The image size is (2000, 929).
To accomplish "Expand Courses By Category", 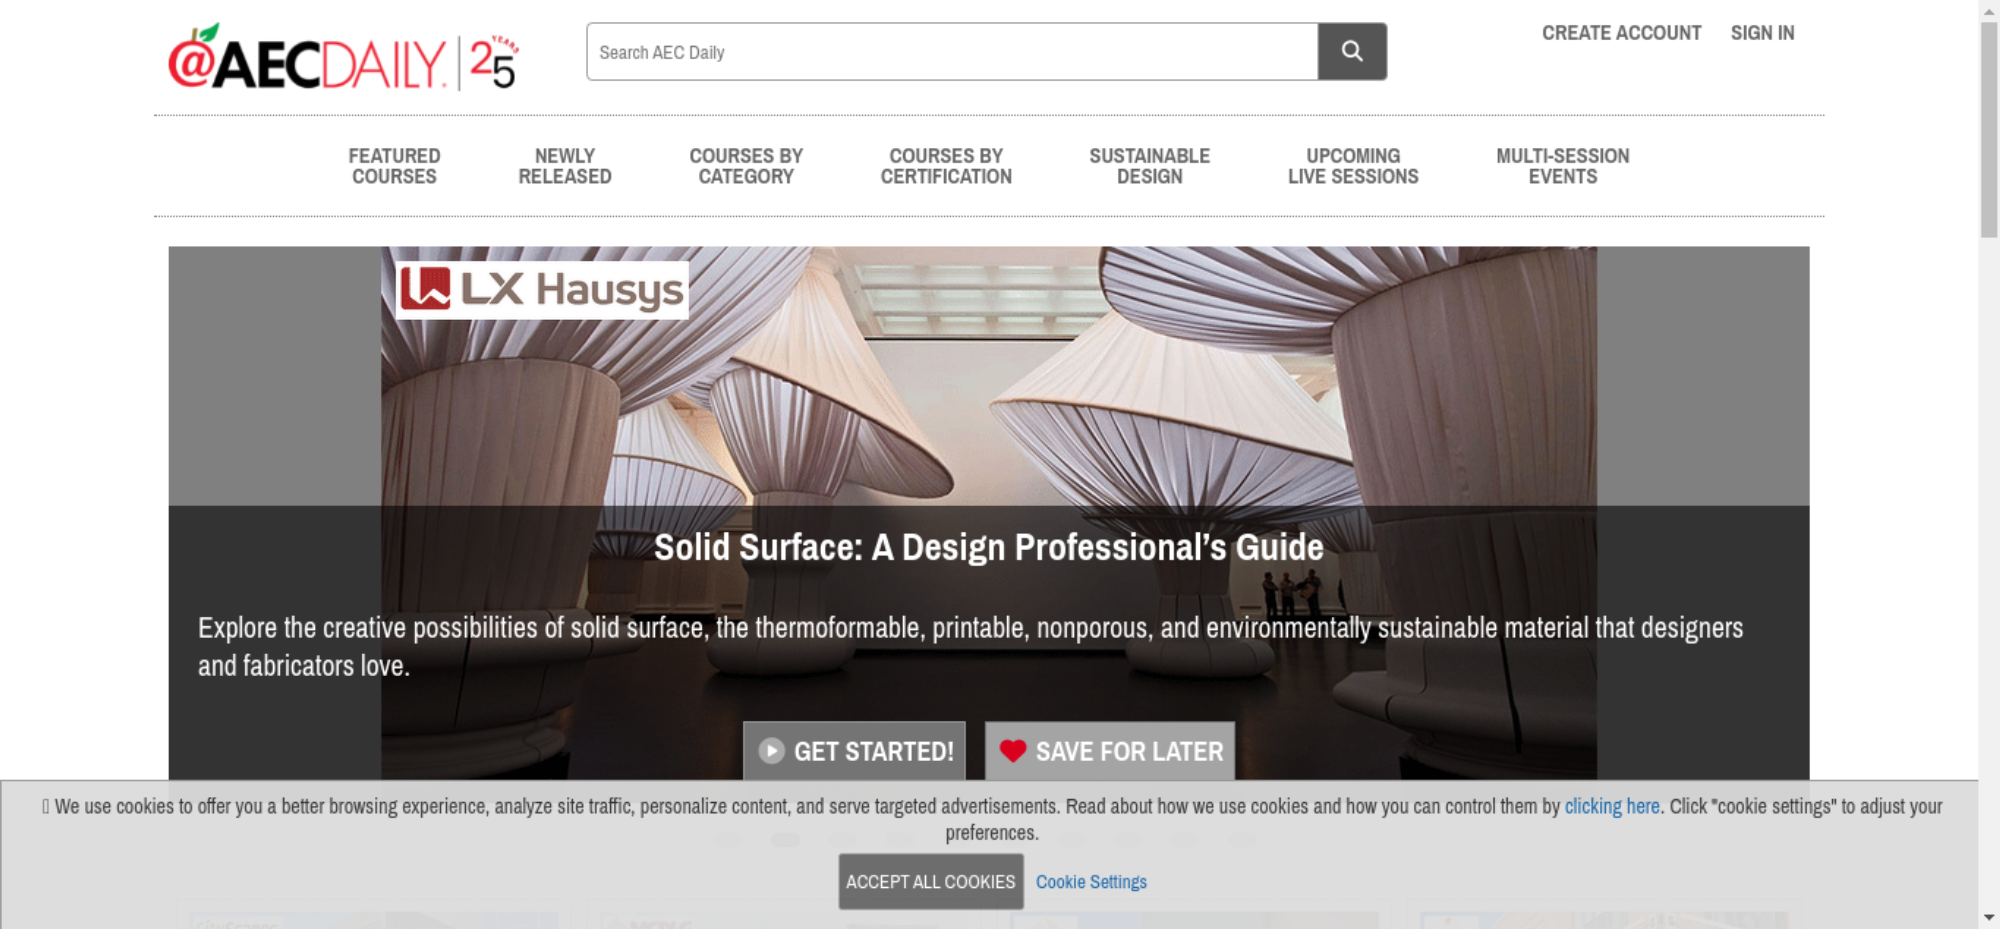I will [x=746, y=166].
